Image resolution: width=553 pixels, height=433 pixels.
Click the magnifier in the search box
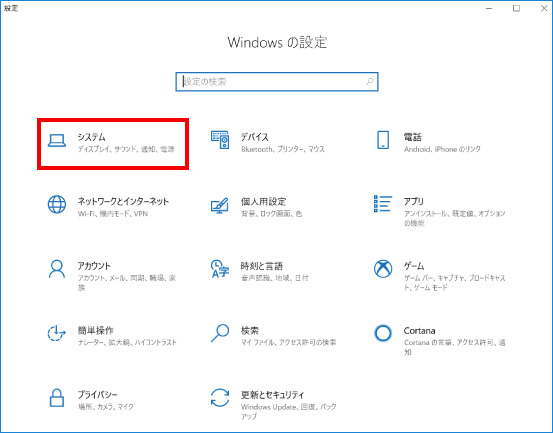coord(369,82)
